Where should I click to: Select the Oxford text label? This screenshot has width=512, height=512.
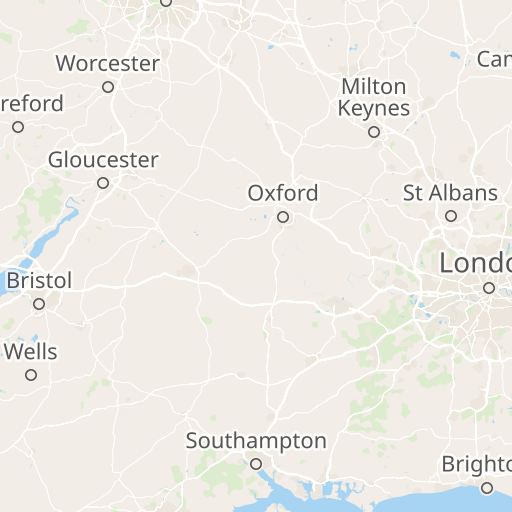click(x=283, y=193)
